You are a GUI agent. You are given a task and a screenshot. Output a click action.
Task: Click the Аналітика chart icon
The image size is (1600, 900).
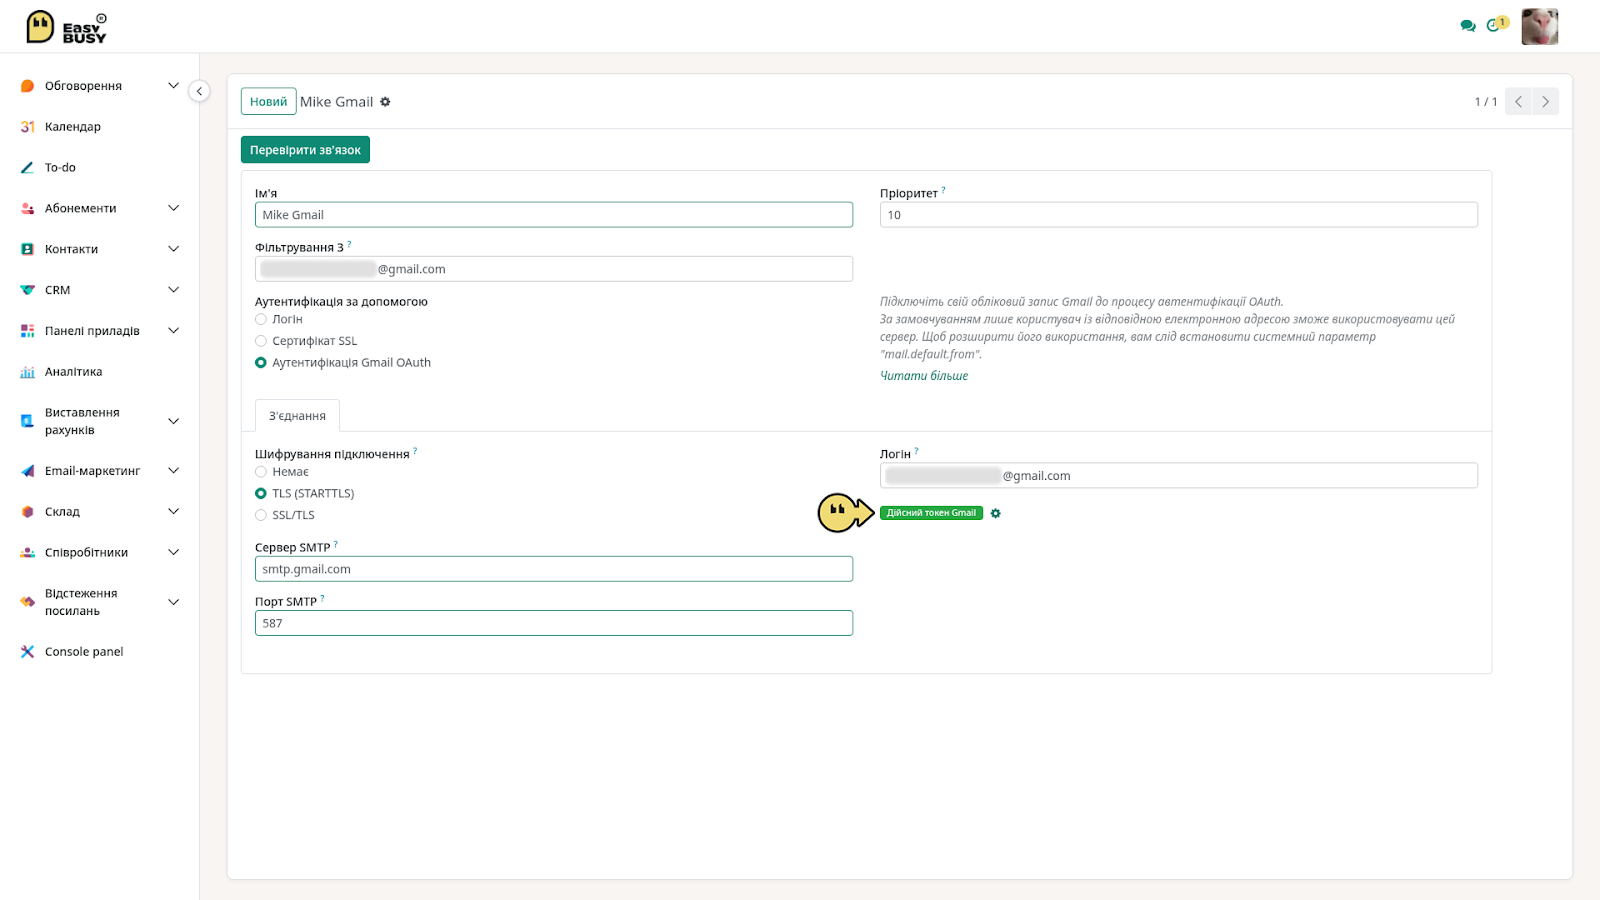coord(28,372)
